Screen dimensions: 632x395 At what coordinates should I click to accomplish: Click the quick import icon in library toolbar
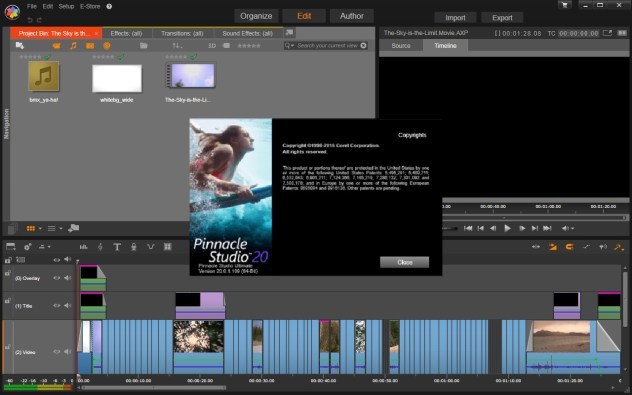(19, 46)
